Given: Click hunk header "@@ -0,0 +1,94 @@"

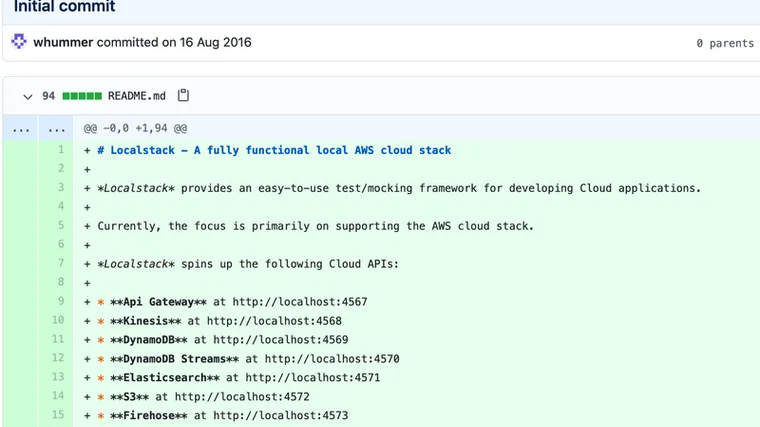Looking at the screenshot, I should pos(135,128).
